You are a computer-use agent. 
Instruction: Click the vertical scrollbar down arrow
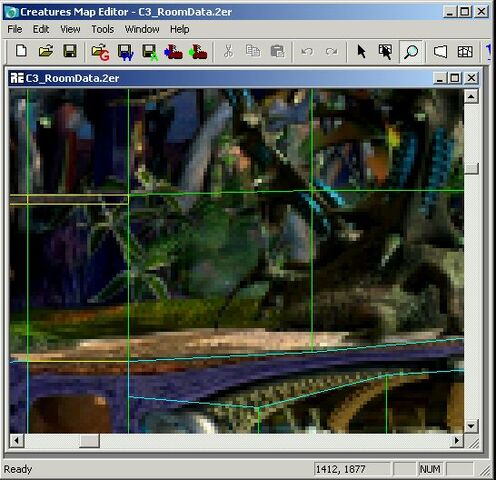click(x=471, y=426)
